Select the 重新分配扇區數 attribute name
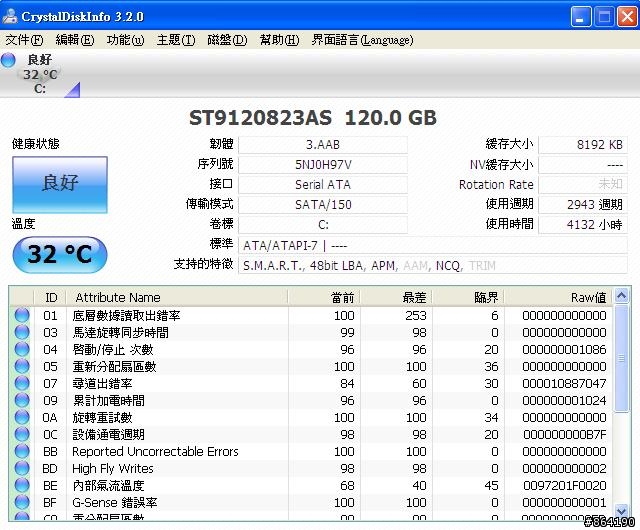 tap(114, 367)
